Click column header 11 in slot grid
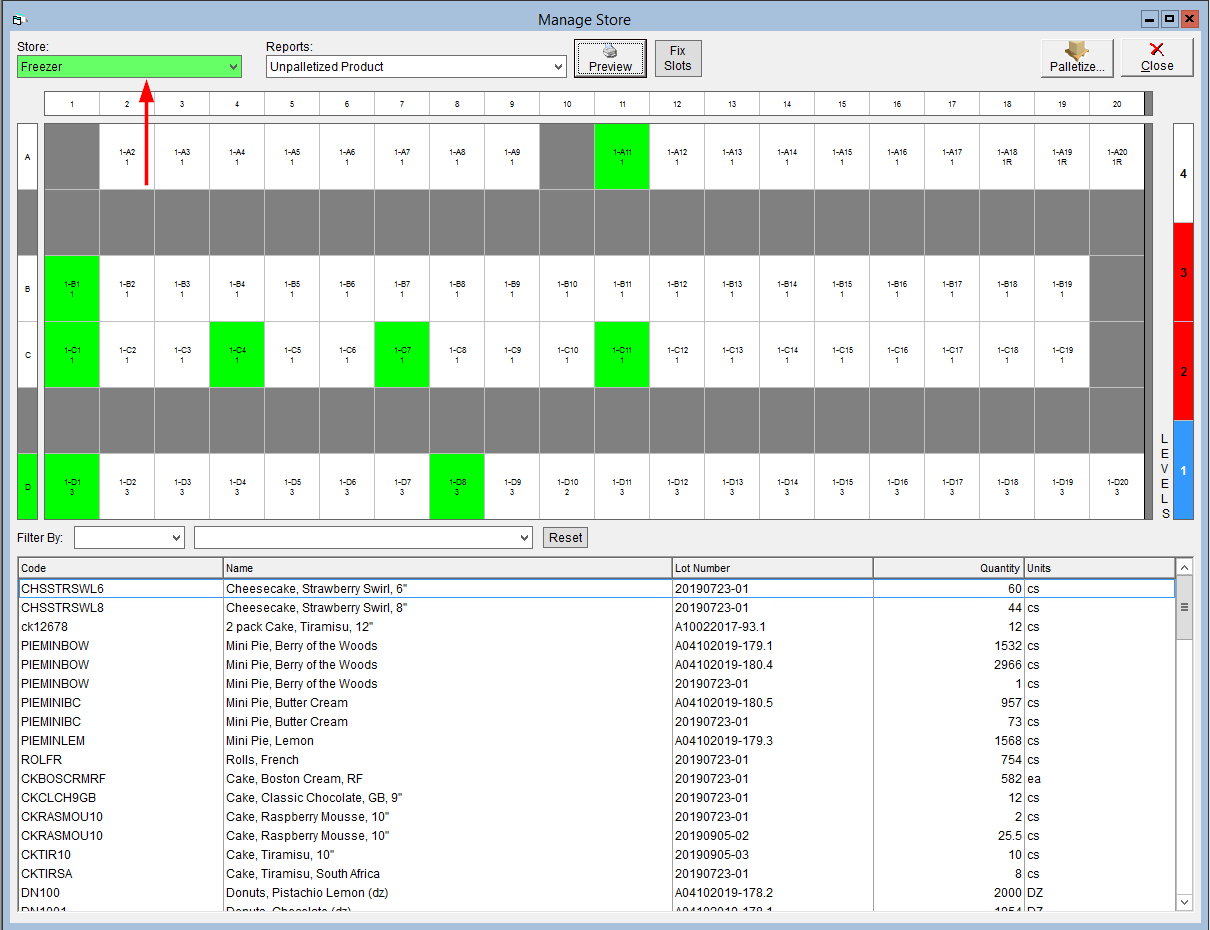 622,104
